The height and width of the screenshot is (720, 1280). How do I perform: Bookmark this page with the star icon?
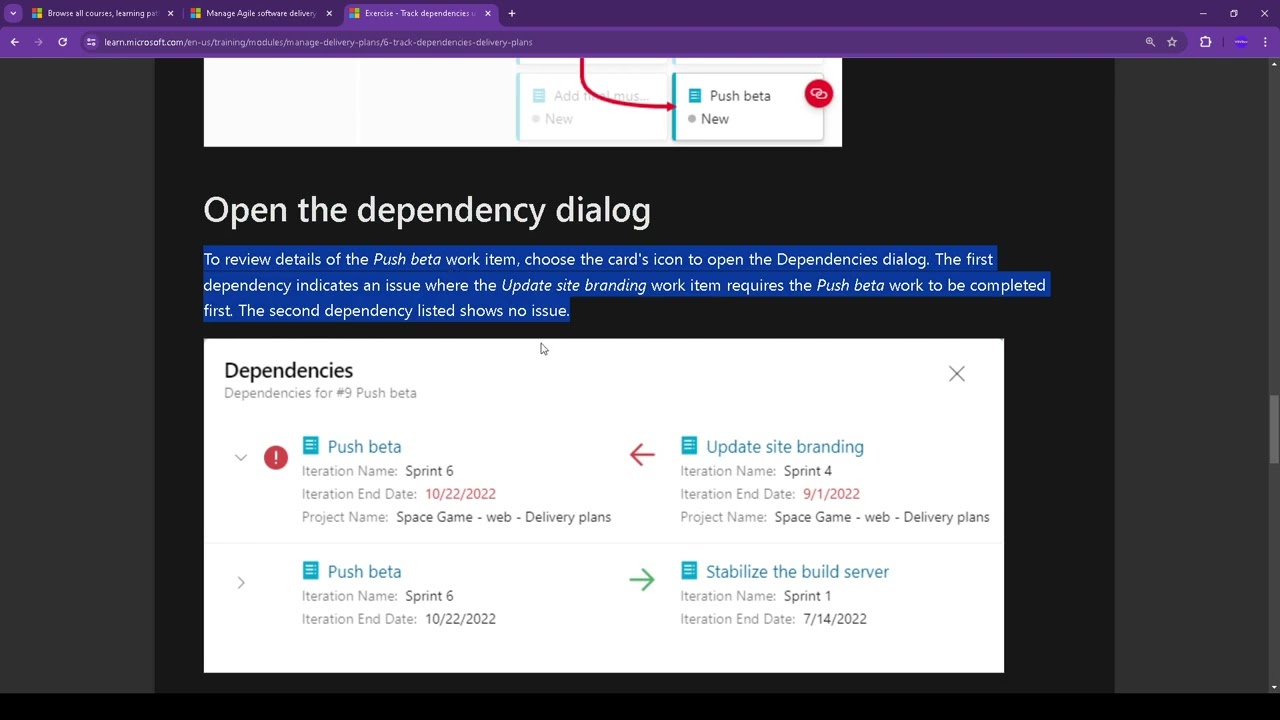[1172, 42]
